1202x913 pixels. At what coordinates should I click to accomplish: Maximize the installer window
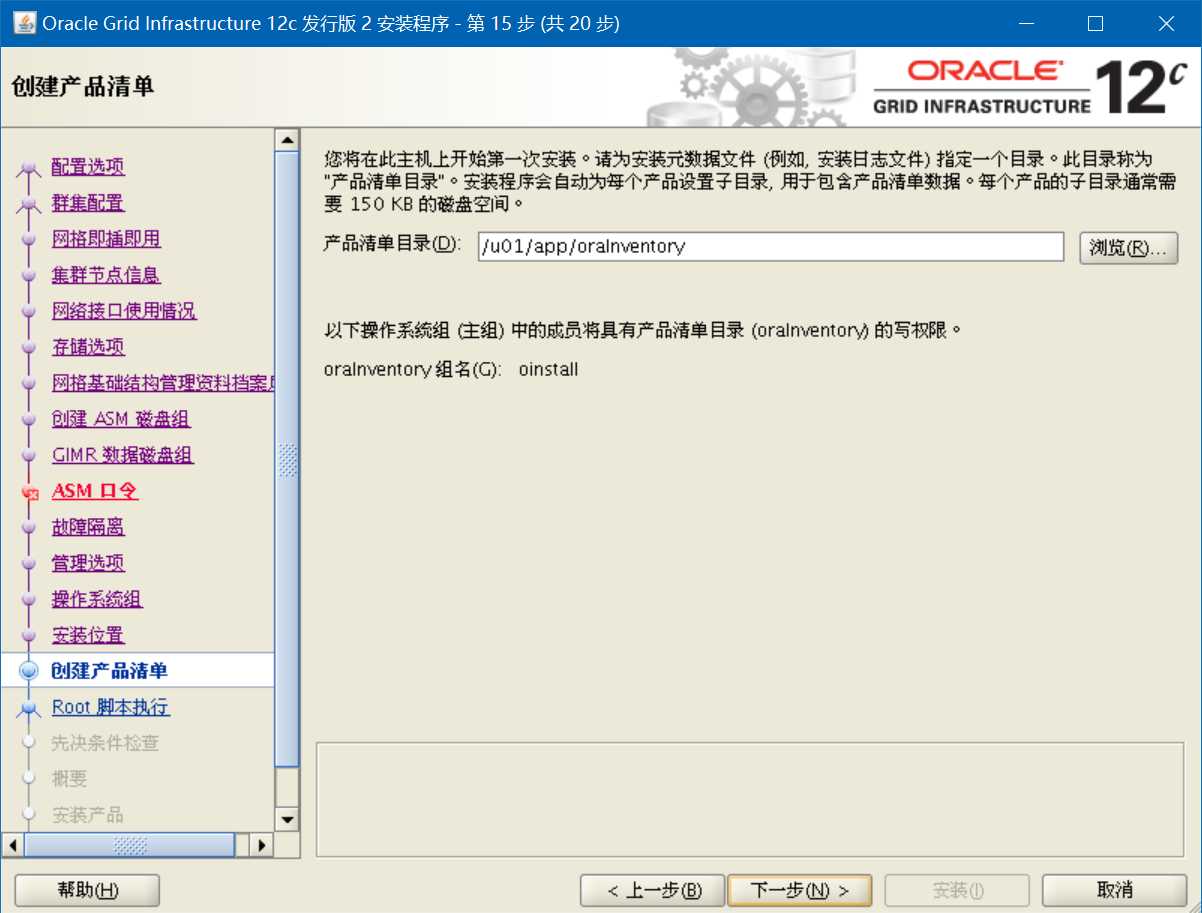click(x=1095, y=23)
